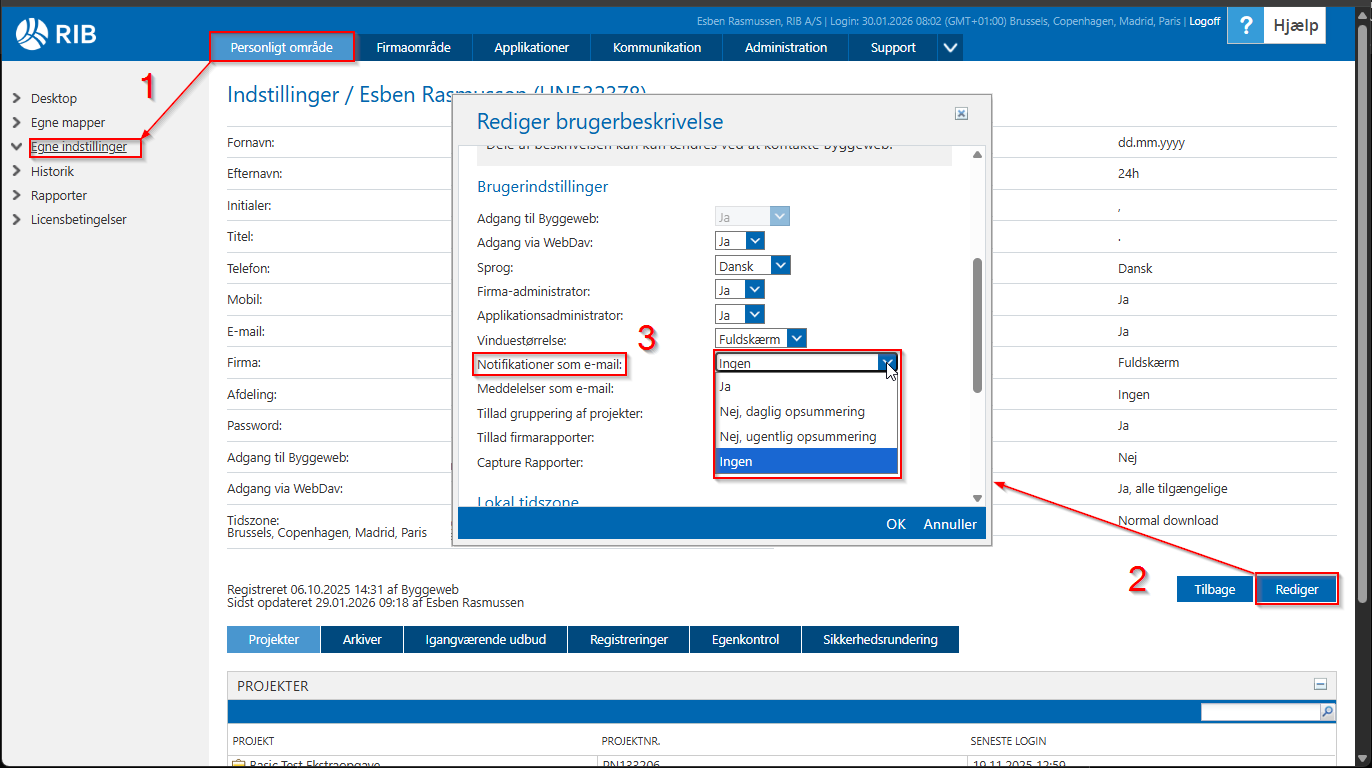Go to the Administration tab
The image size is (1372, 768).
[x=786, y=47]
